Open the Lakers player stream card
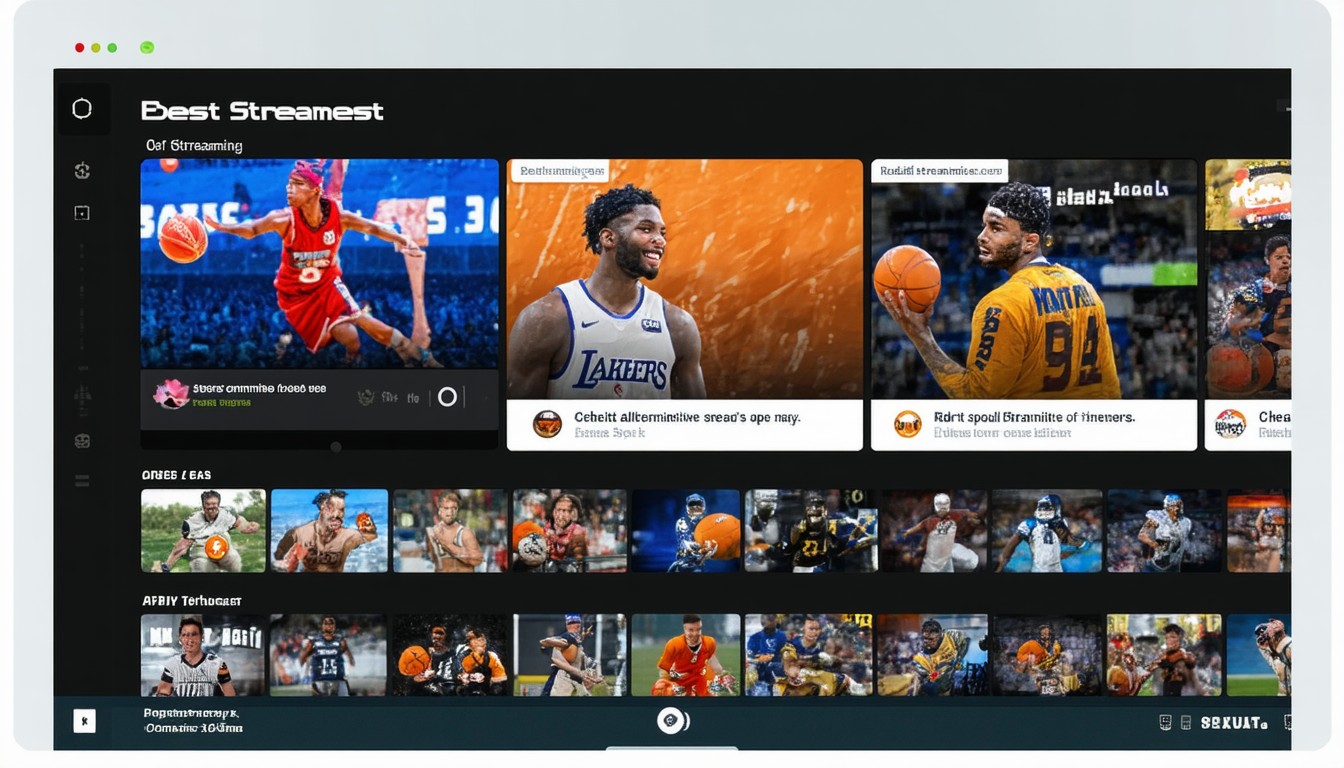This screenshot has height=768, width=1344. pyautogui.click(x=684, y=280)
